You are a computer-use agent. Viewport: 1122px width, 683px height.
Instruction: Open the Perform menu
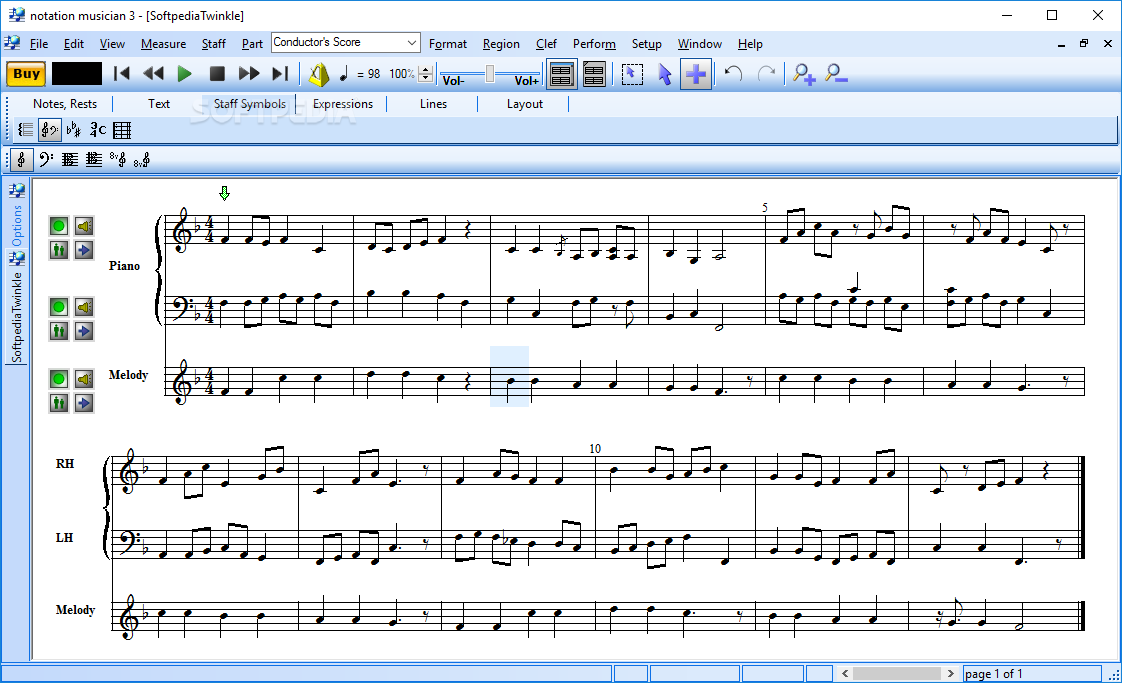[594, 44]
